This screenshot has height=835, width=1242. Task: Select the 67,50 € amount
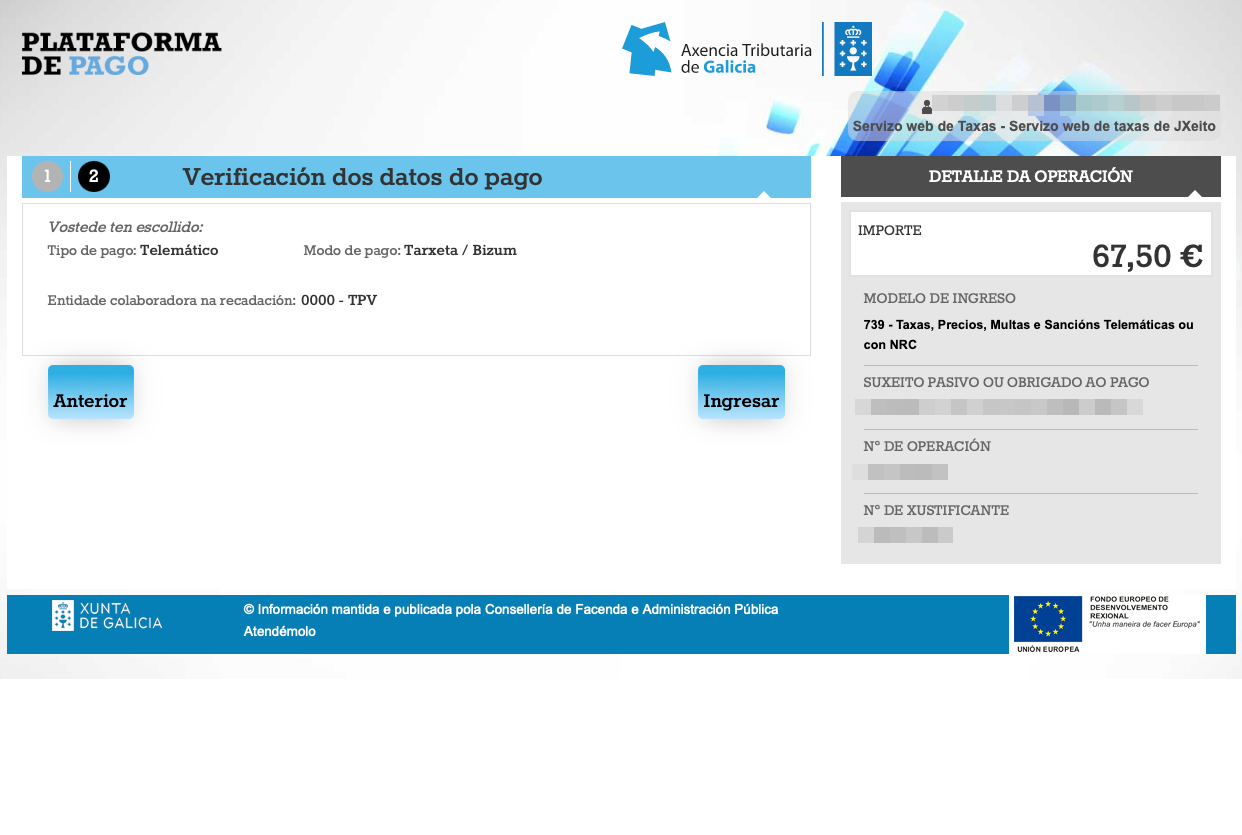click(x=1147, y=257)
